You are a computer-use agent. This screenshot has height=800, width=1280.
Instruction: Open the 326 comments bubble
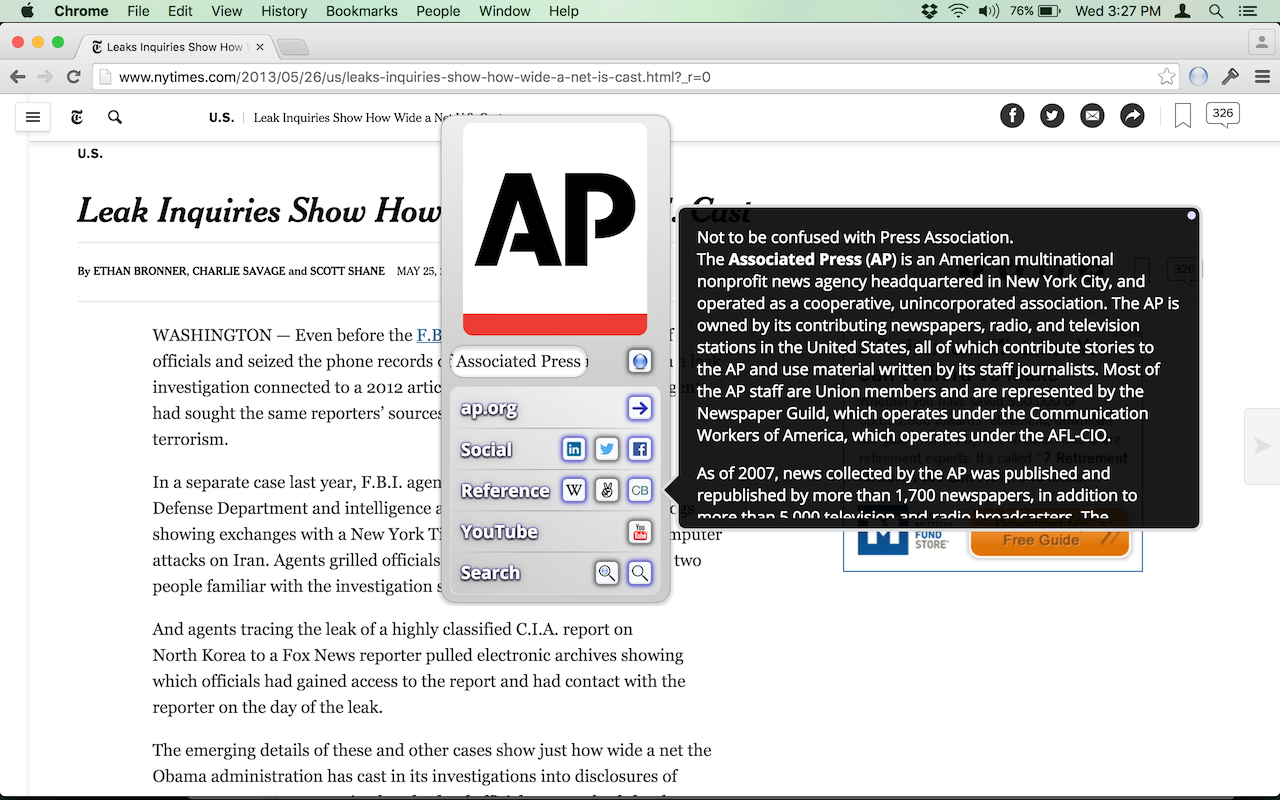(x=1222, y=115)
